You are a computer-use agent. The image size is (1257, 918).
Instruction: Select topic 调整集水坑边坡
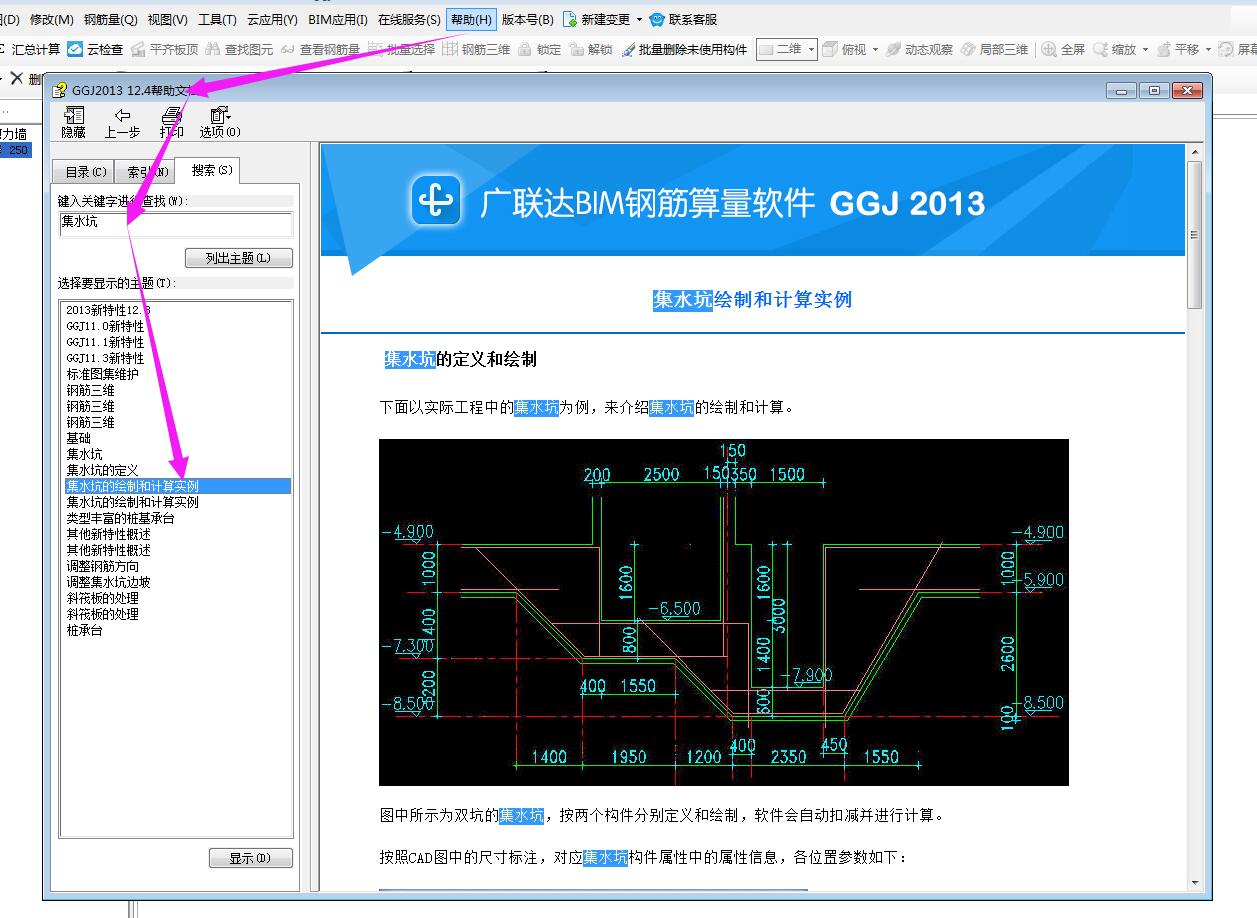coord(108,582)
